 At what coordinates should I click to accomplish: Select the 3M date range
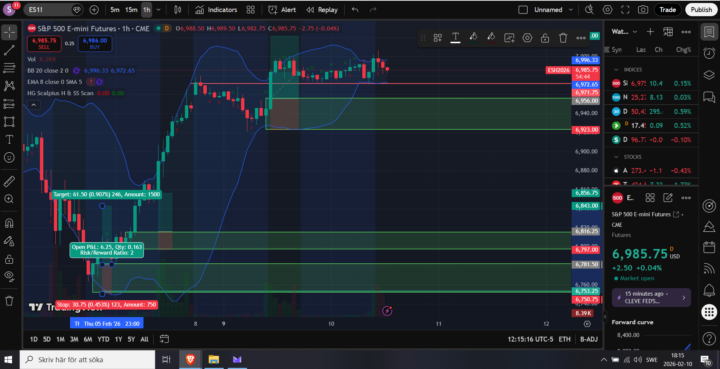(x=74, y=339)
